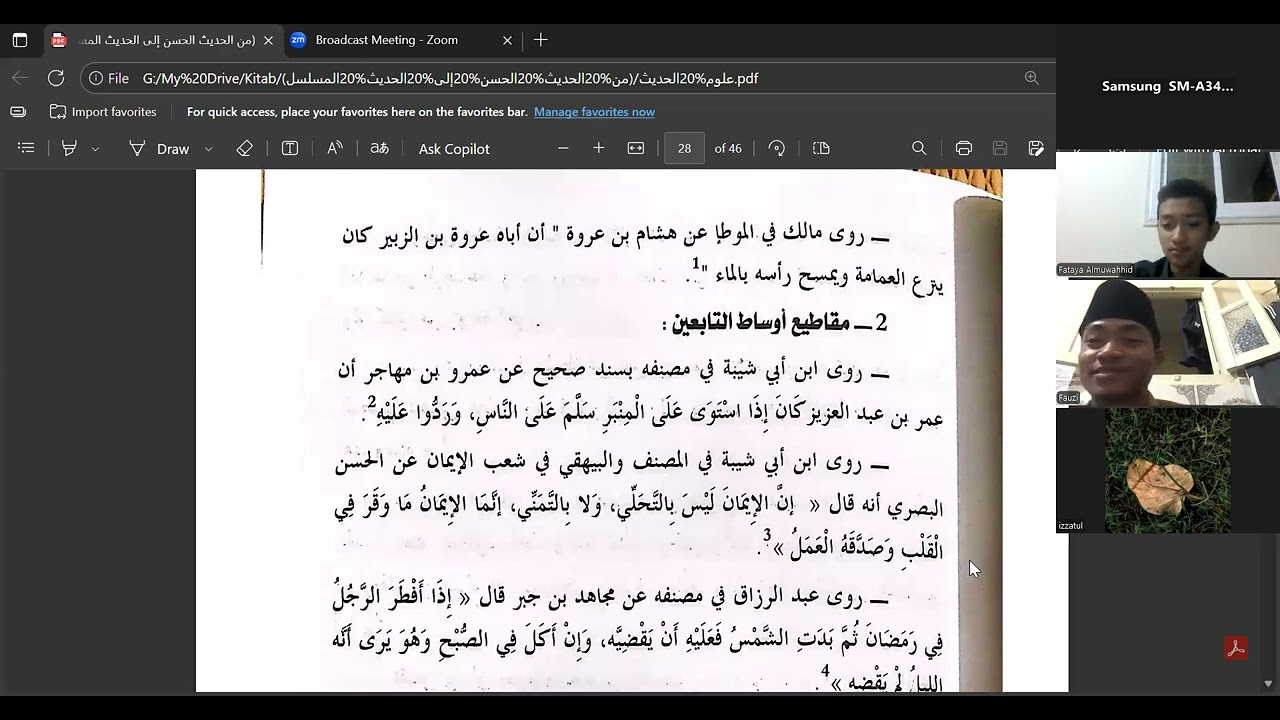The image size is (1280, 720).
Task: Import favorites into the browser
Action: click(103, 112)
